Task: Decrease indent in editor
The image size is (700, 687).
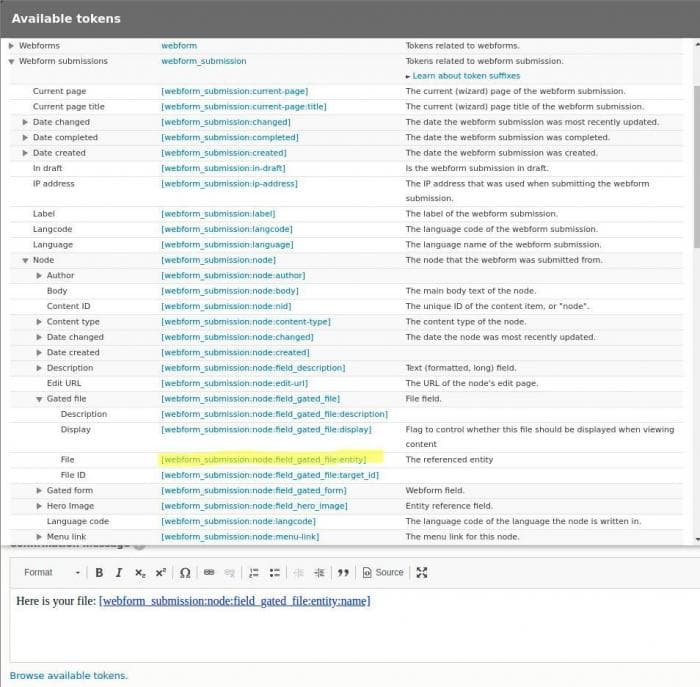Action: coord(299,572)
